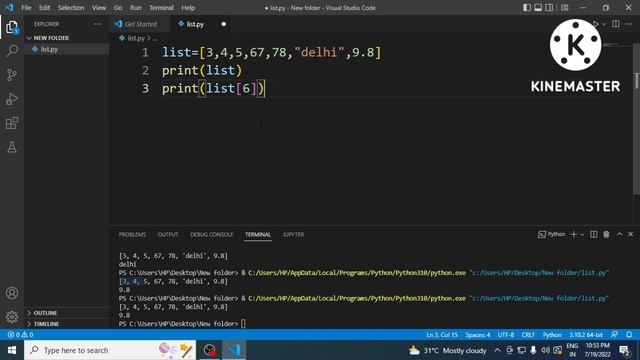640x360 pixels.
Task: Select list.py in the Explorer tree
Action: click(x=49, y=49)
